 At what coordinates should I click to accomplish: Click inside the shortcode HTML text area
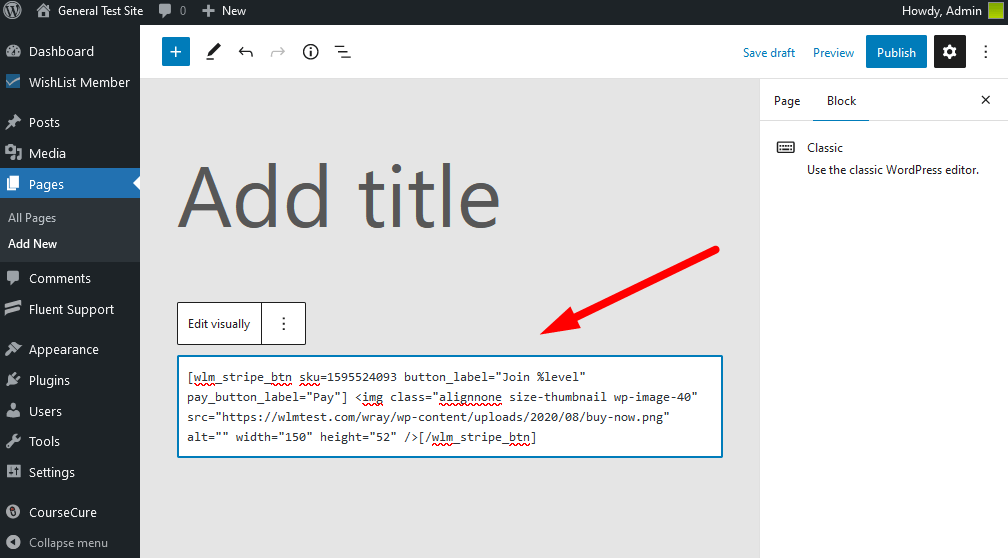coord(450,406)
